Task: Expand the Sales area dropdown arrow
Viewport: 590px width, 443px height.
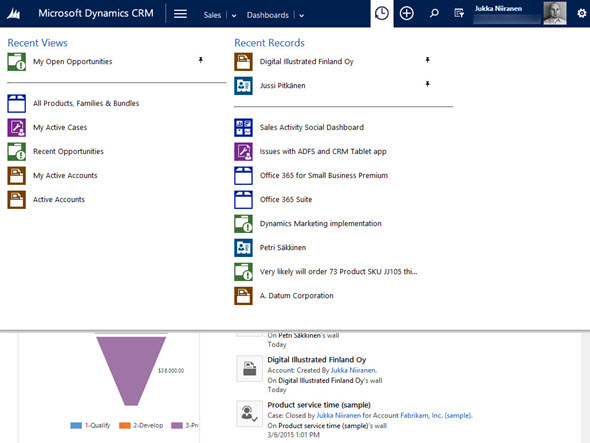Action: (x=234, y=15)
